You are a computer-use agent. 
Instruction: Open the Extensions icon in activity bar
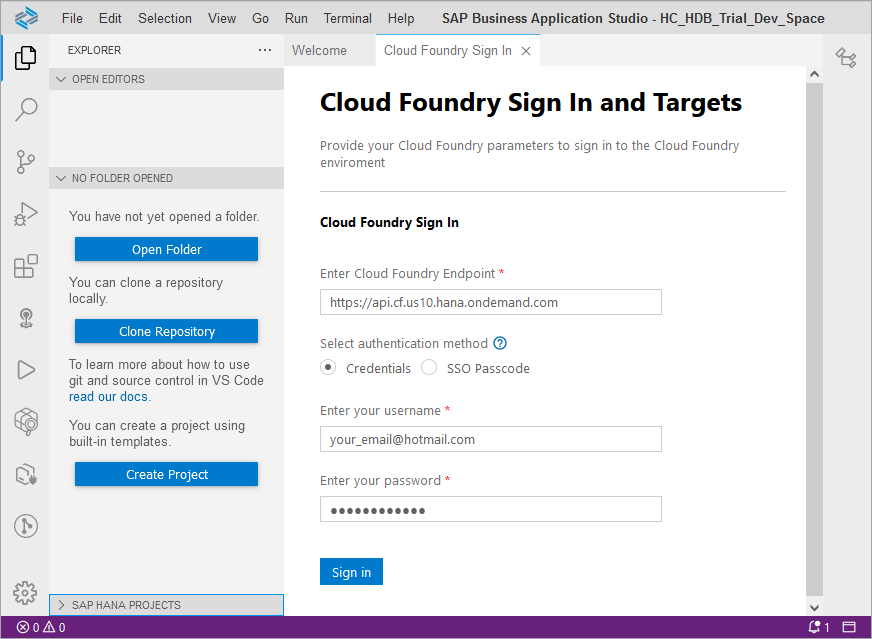[26, 266]
